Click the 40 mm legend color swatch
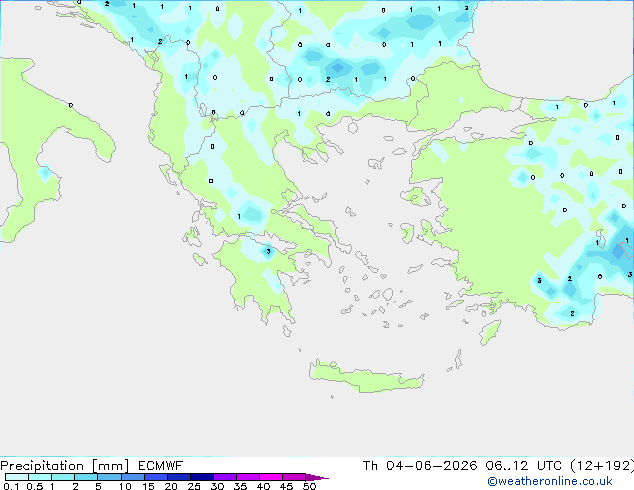 [271, 477]
